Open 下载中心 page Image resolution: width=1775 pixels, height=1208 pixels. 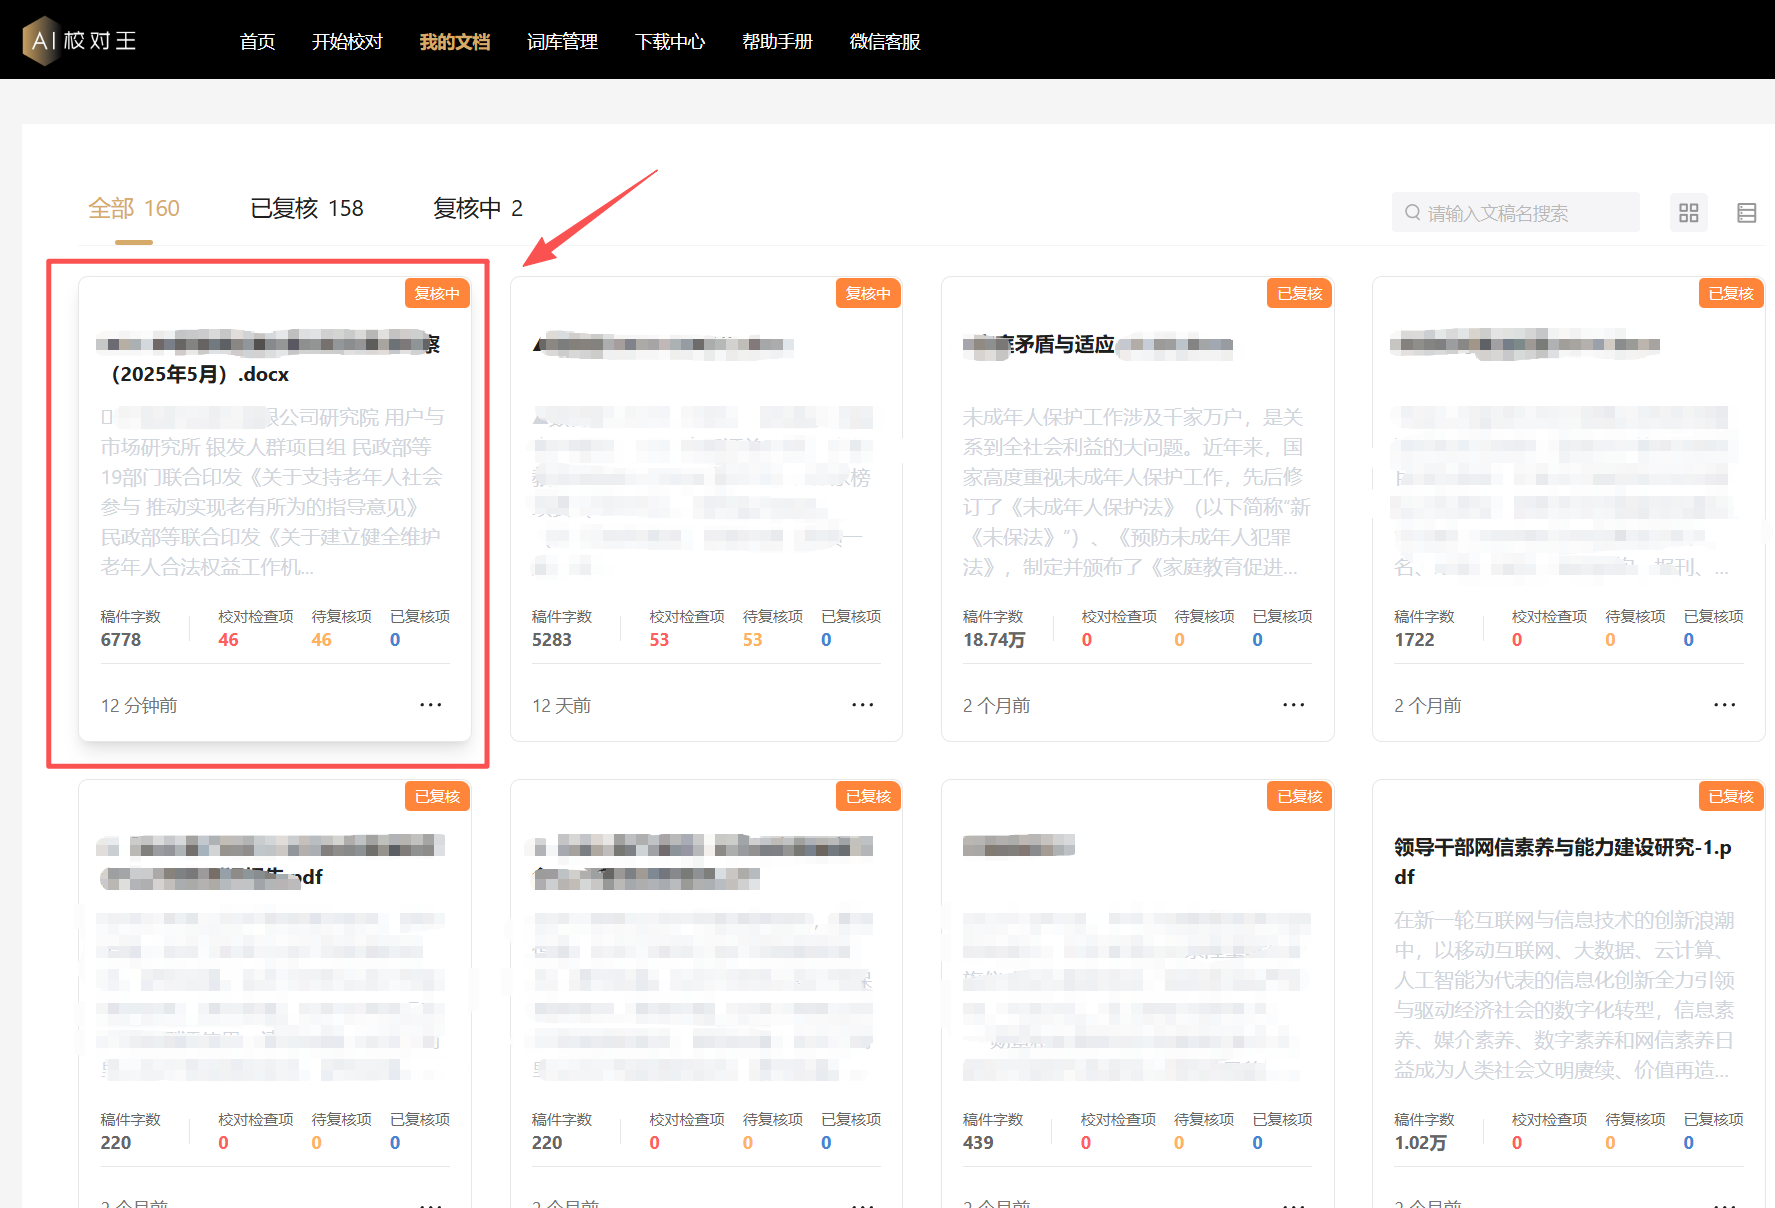pyautogui.click(x=670, y=42)
